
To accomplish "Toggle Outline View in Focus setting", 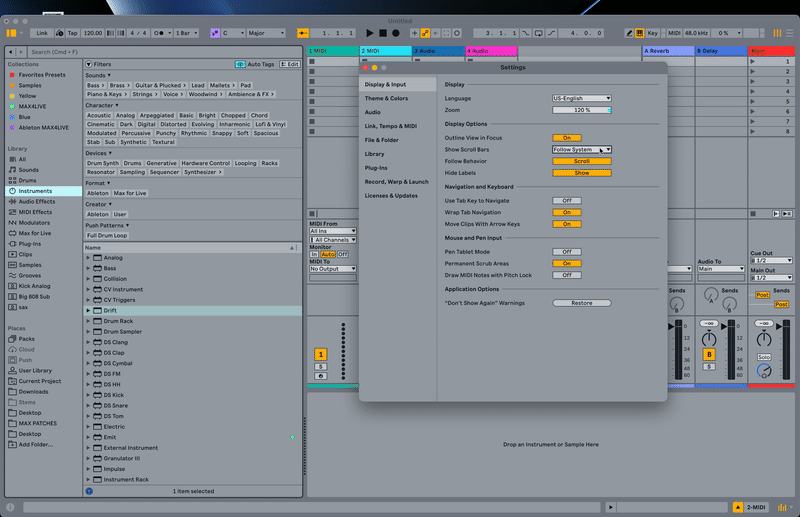I will (x=566, y=138).
